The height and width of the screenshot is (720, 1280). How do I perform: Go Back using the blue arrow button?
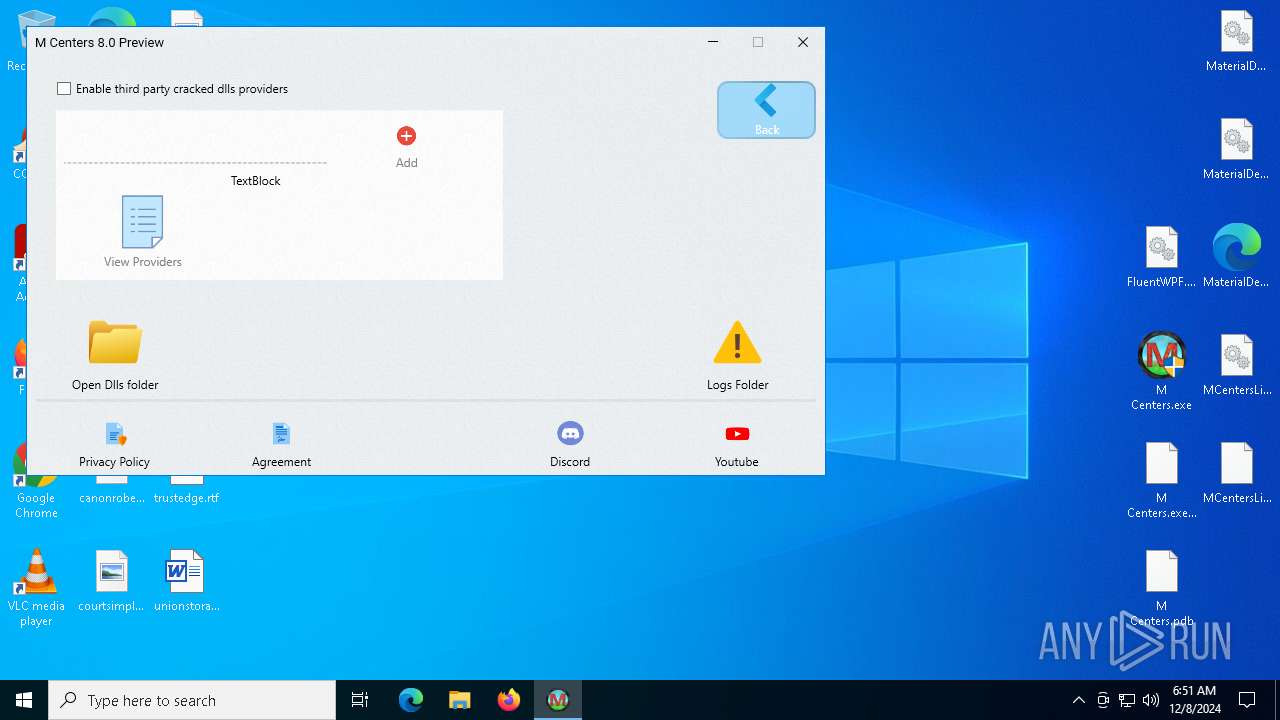point(766,109)
